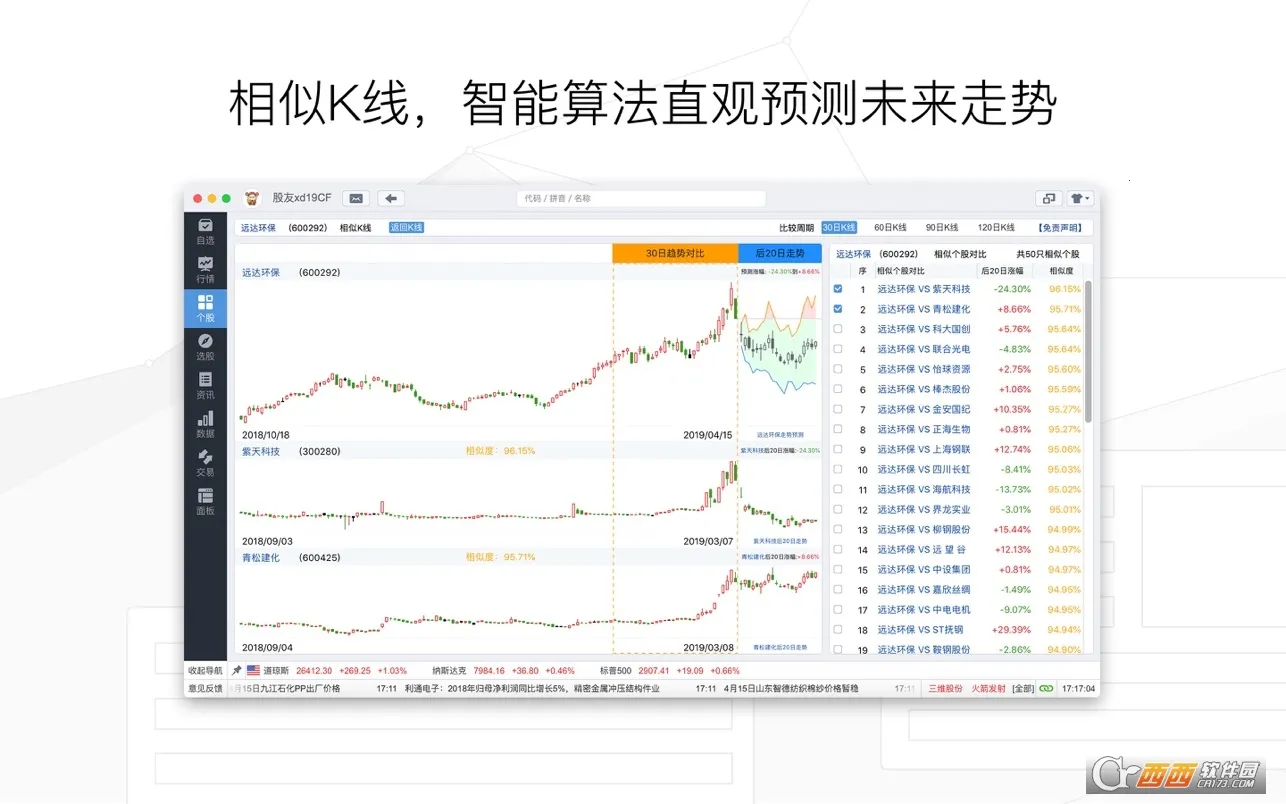Check the 科大国创 comparison checkbox
The image size is (1286, 804).
(838, 329)
